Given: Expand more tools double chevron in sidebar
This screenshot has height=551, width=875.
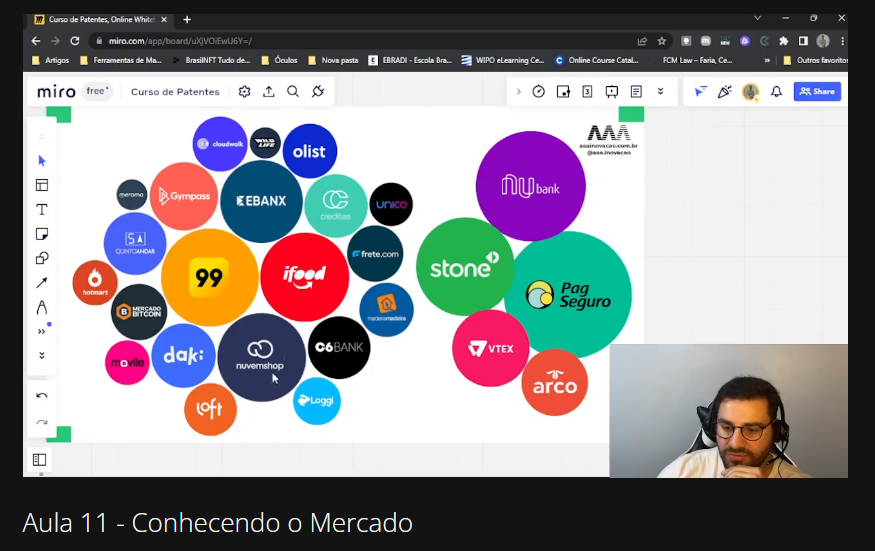Looking at the screenshot, I should tap(42, 332).
